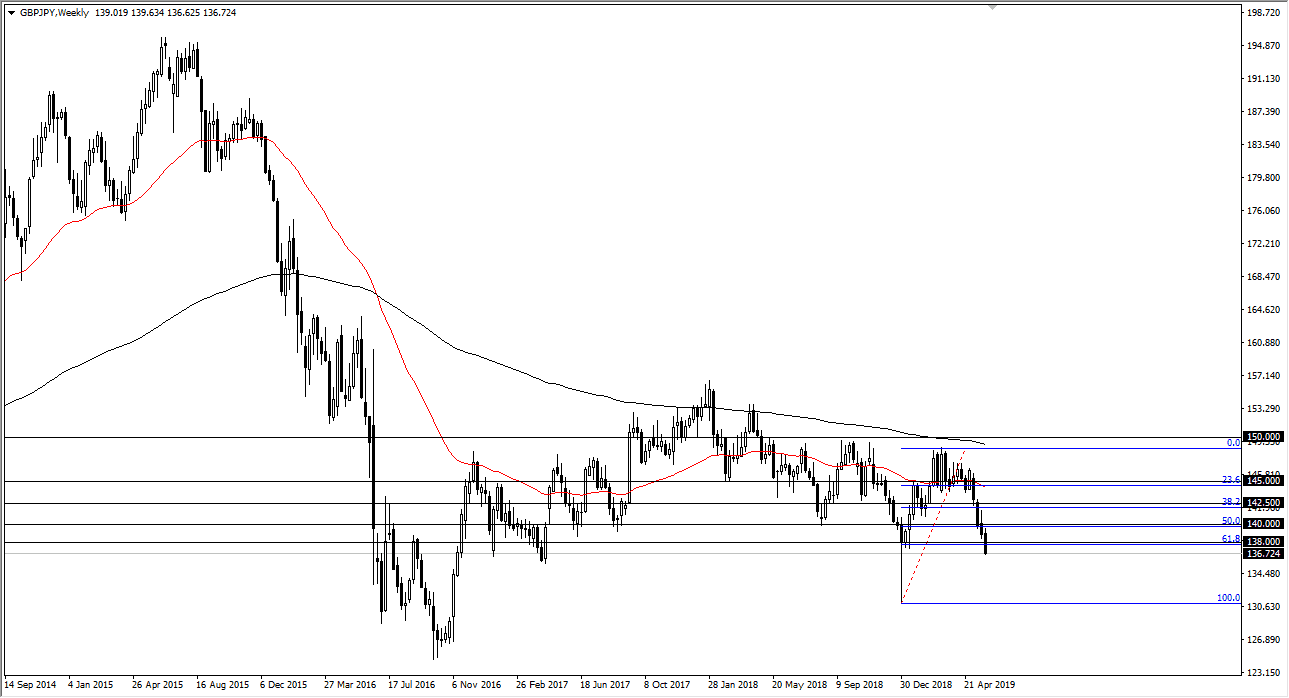Select the 138.000 price level label
This screenshot has height=698, width=1289.
pos(1264,541)
